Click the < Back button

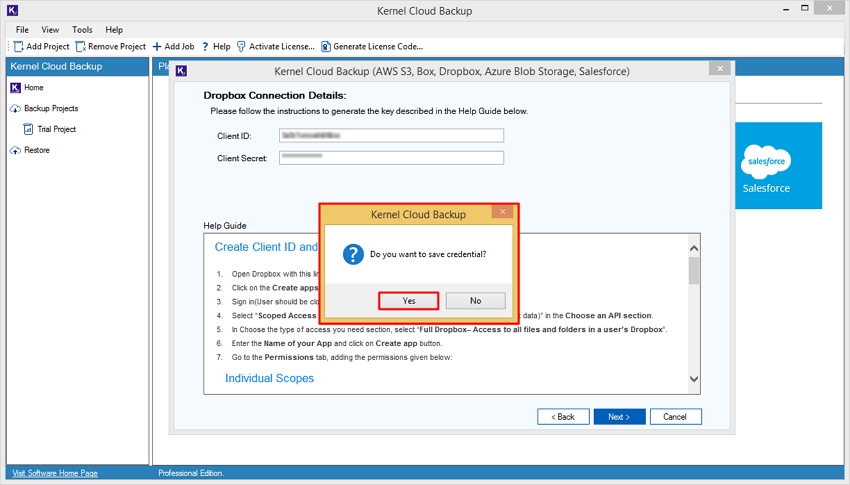click(563, 417)
